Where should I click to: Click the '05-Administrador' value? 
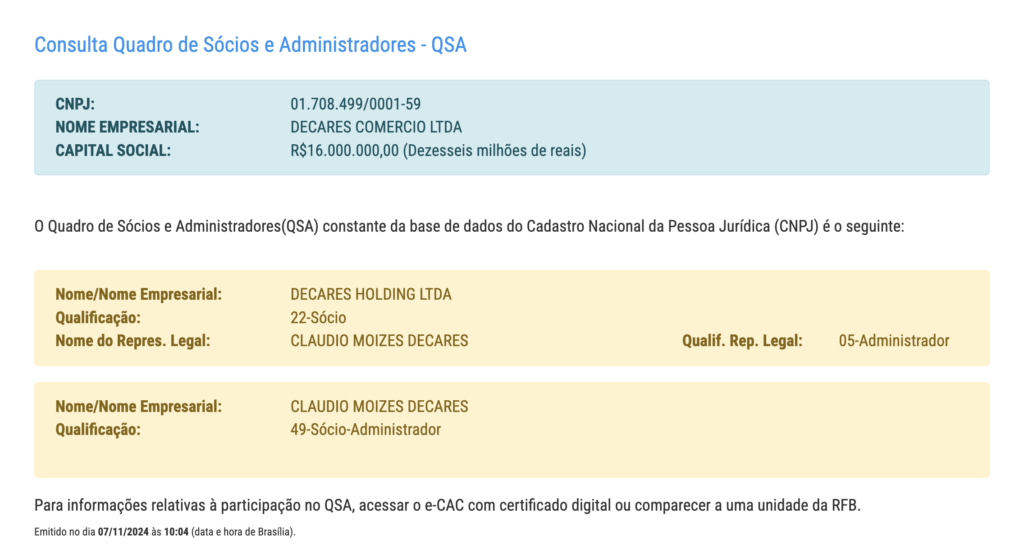pyautogui.click(x=894, y=341)
